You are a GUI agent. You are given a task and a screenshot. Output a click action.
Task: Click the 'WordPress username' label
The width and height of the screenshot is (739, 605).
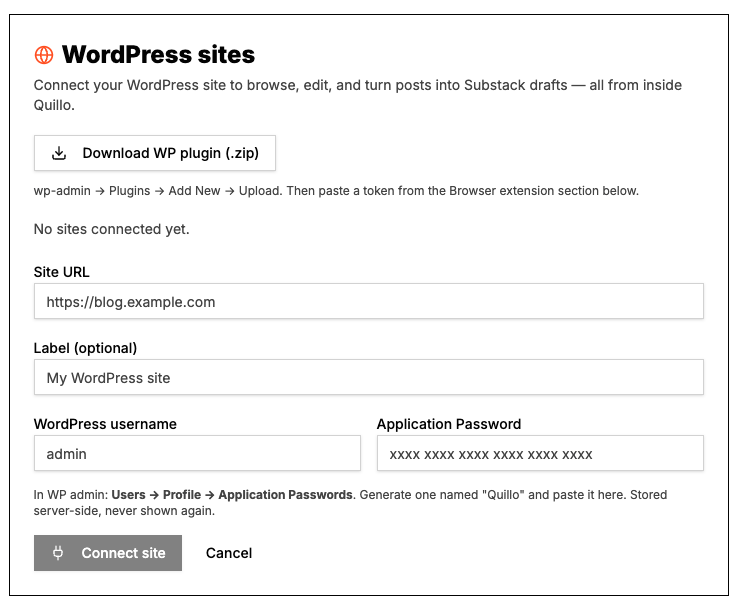(x=105, y=424)
